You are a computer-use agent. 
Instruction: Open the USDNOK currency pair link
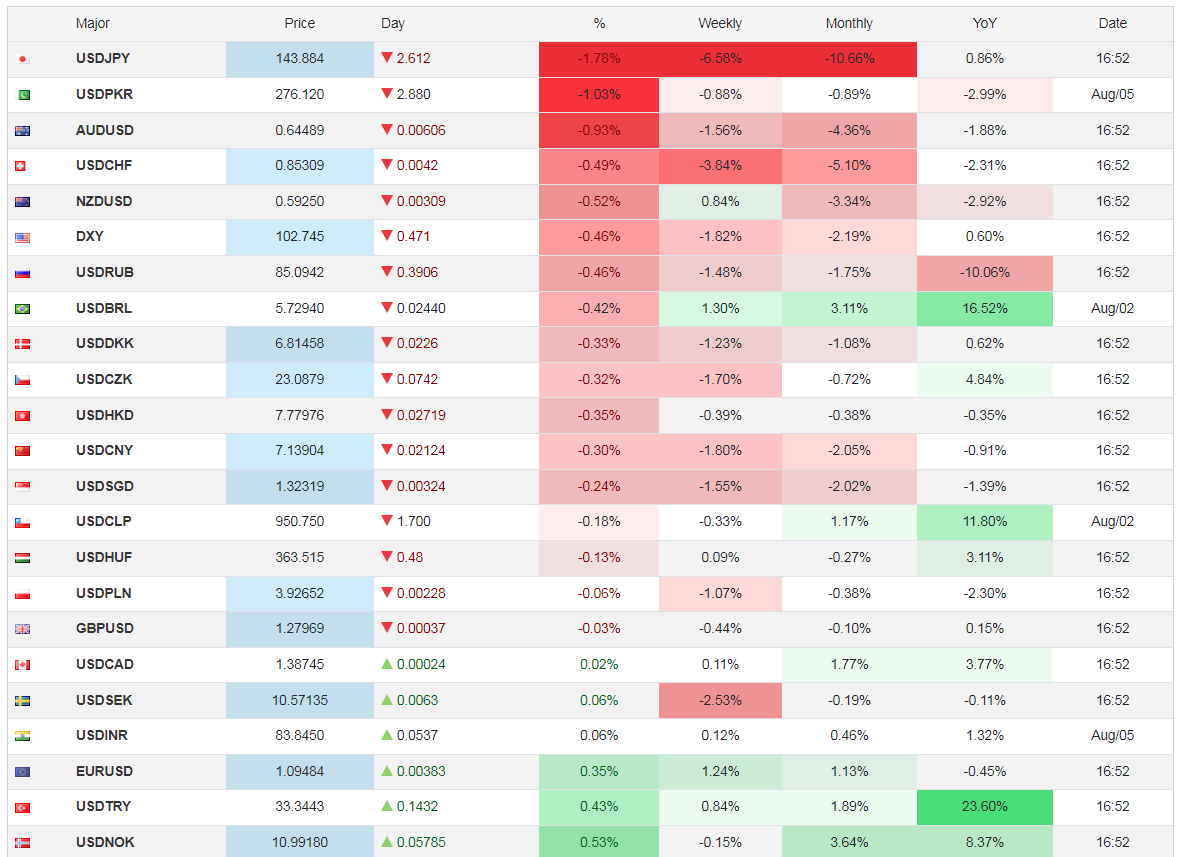[104, 842]
